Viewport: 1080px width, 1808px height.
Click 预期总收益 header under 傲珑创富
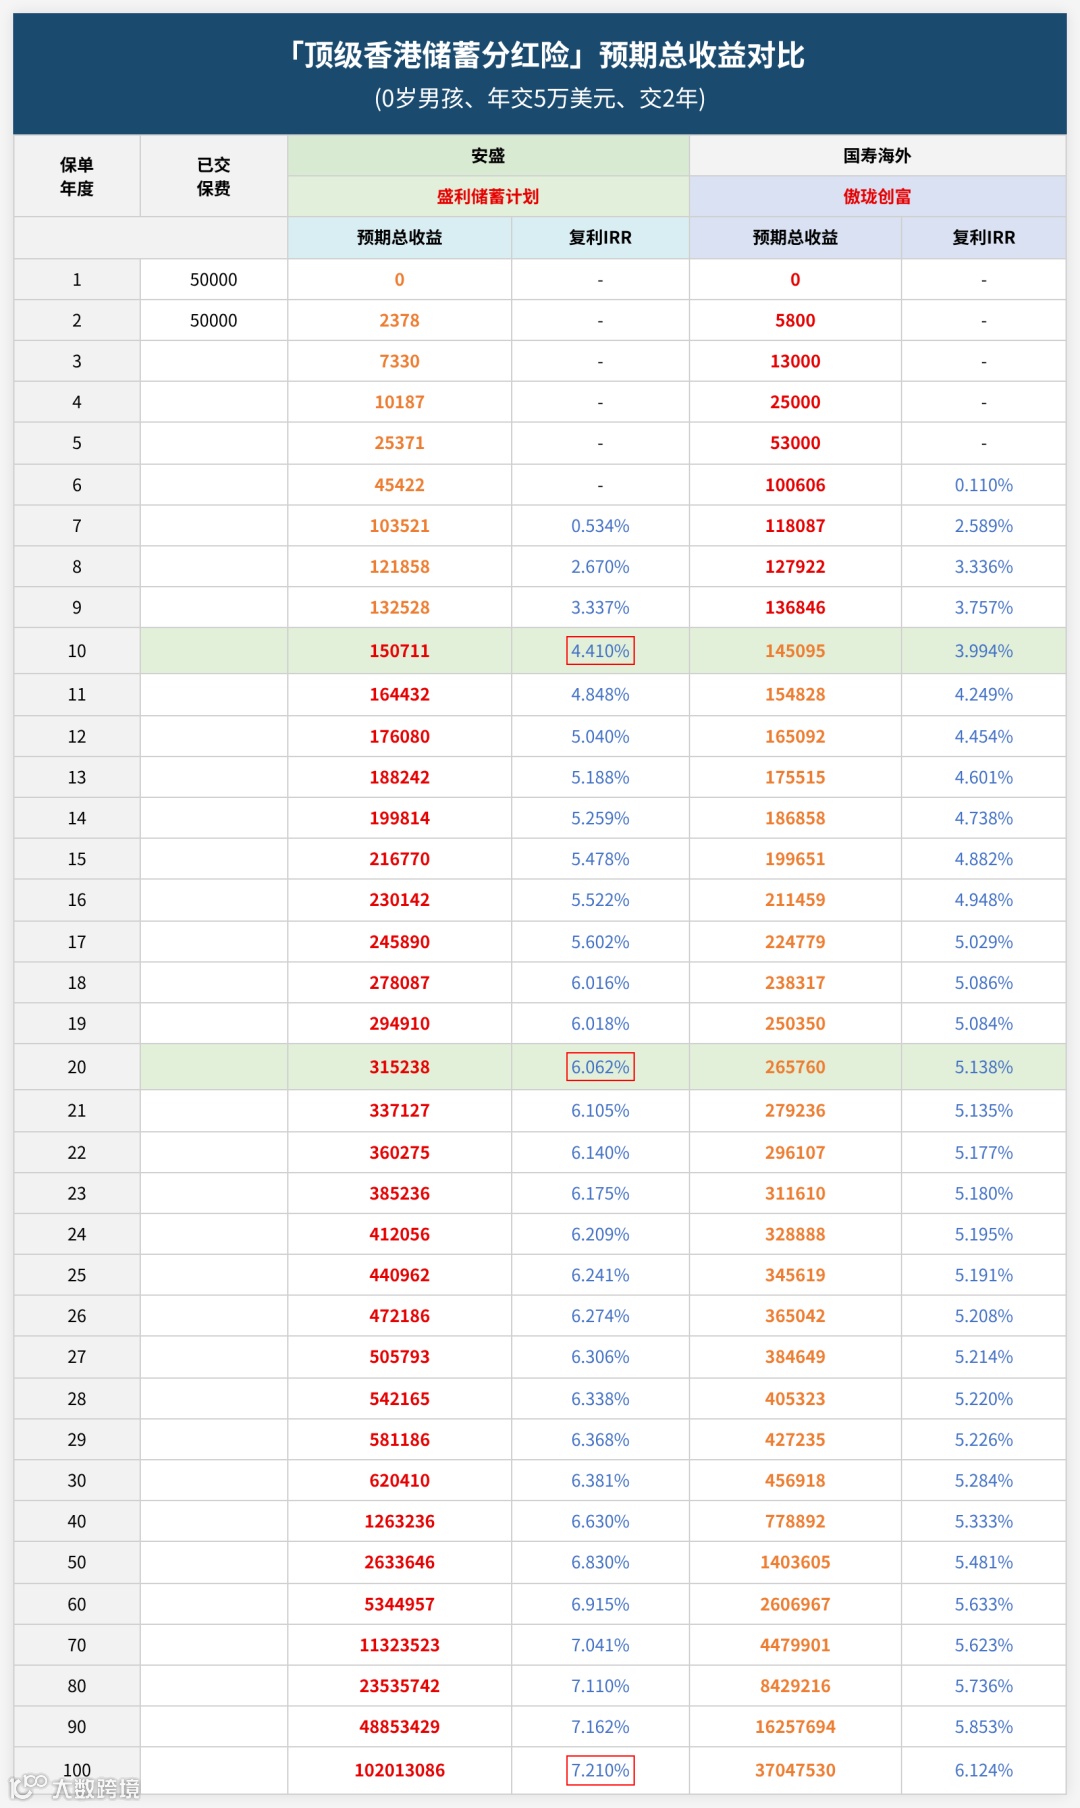pyautogui.click(x=795, y=238)
